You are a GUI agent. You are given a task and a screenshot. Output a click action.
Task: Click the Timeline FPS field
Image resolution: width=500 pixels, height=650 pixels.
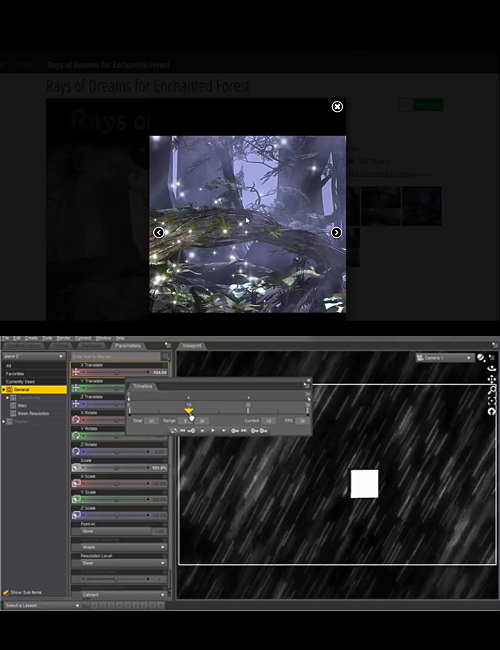pyautogui.click(x=302, y=421)
